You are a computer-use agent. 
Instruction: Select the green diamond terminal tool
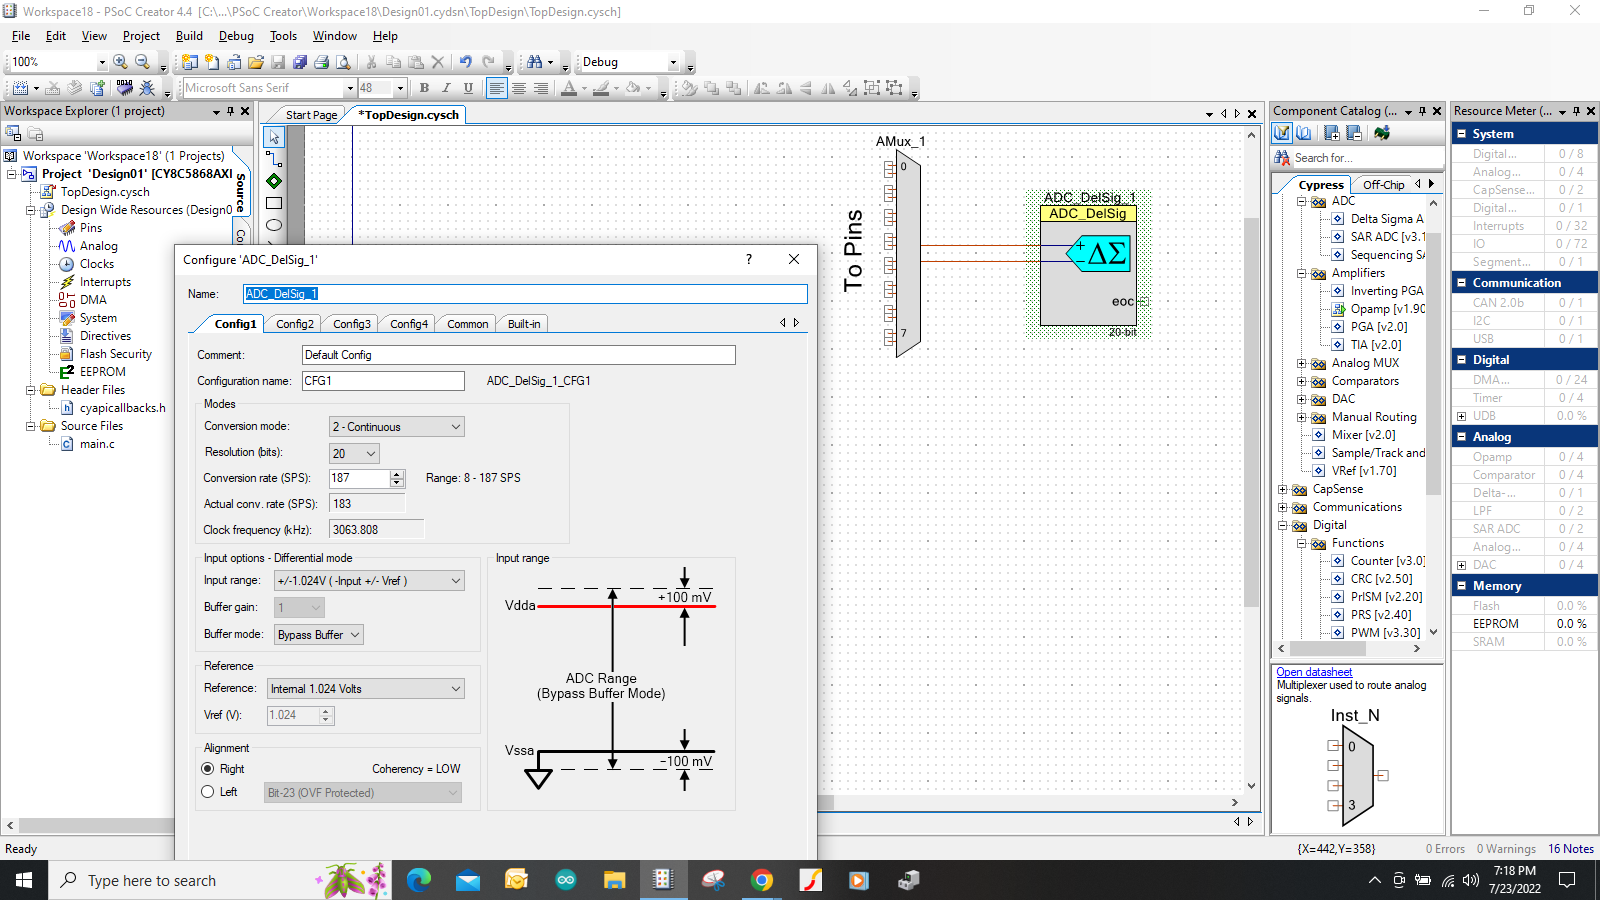[274, 181]
